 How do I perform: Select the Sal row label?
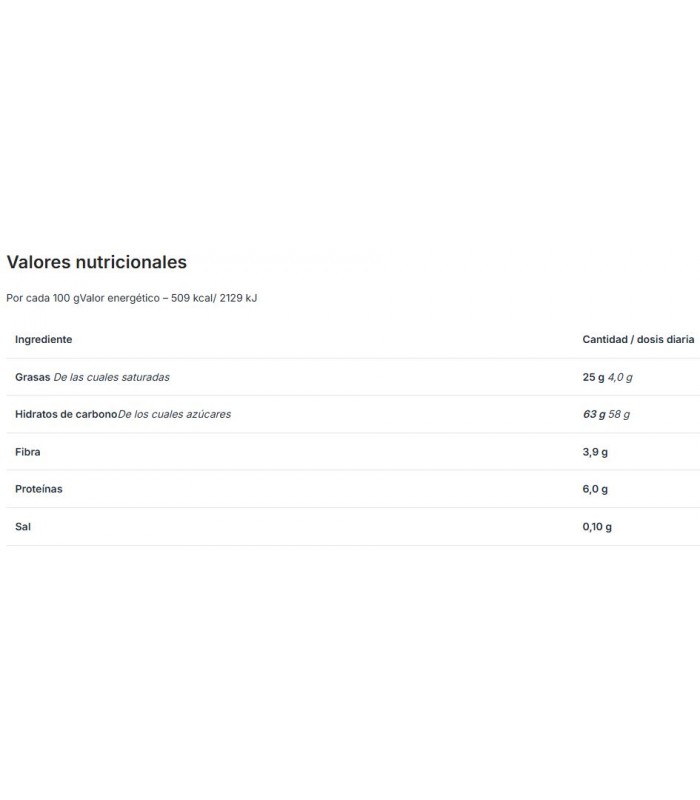23,527
